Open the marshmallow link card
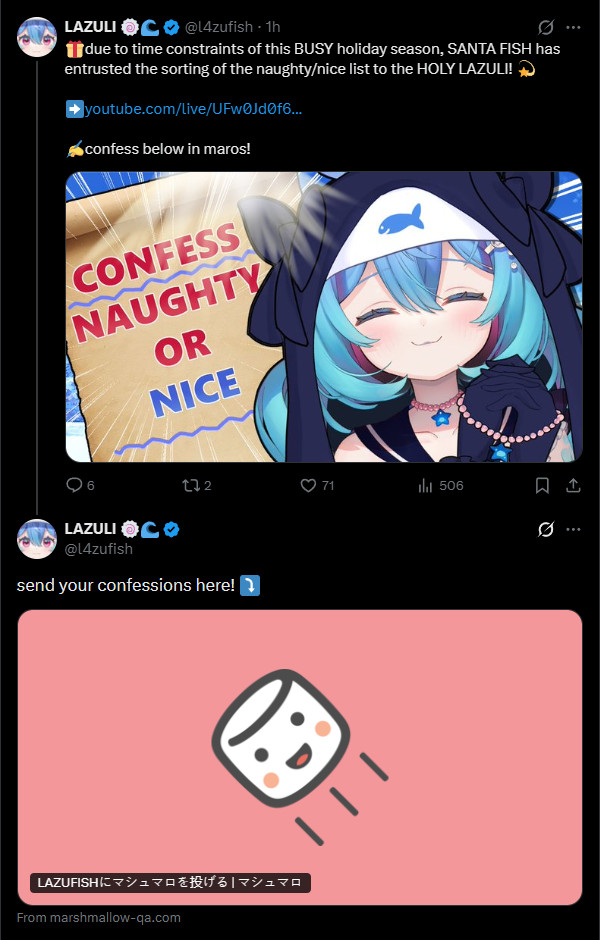The image size is (600, 940). (300, 757)
